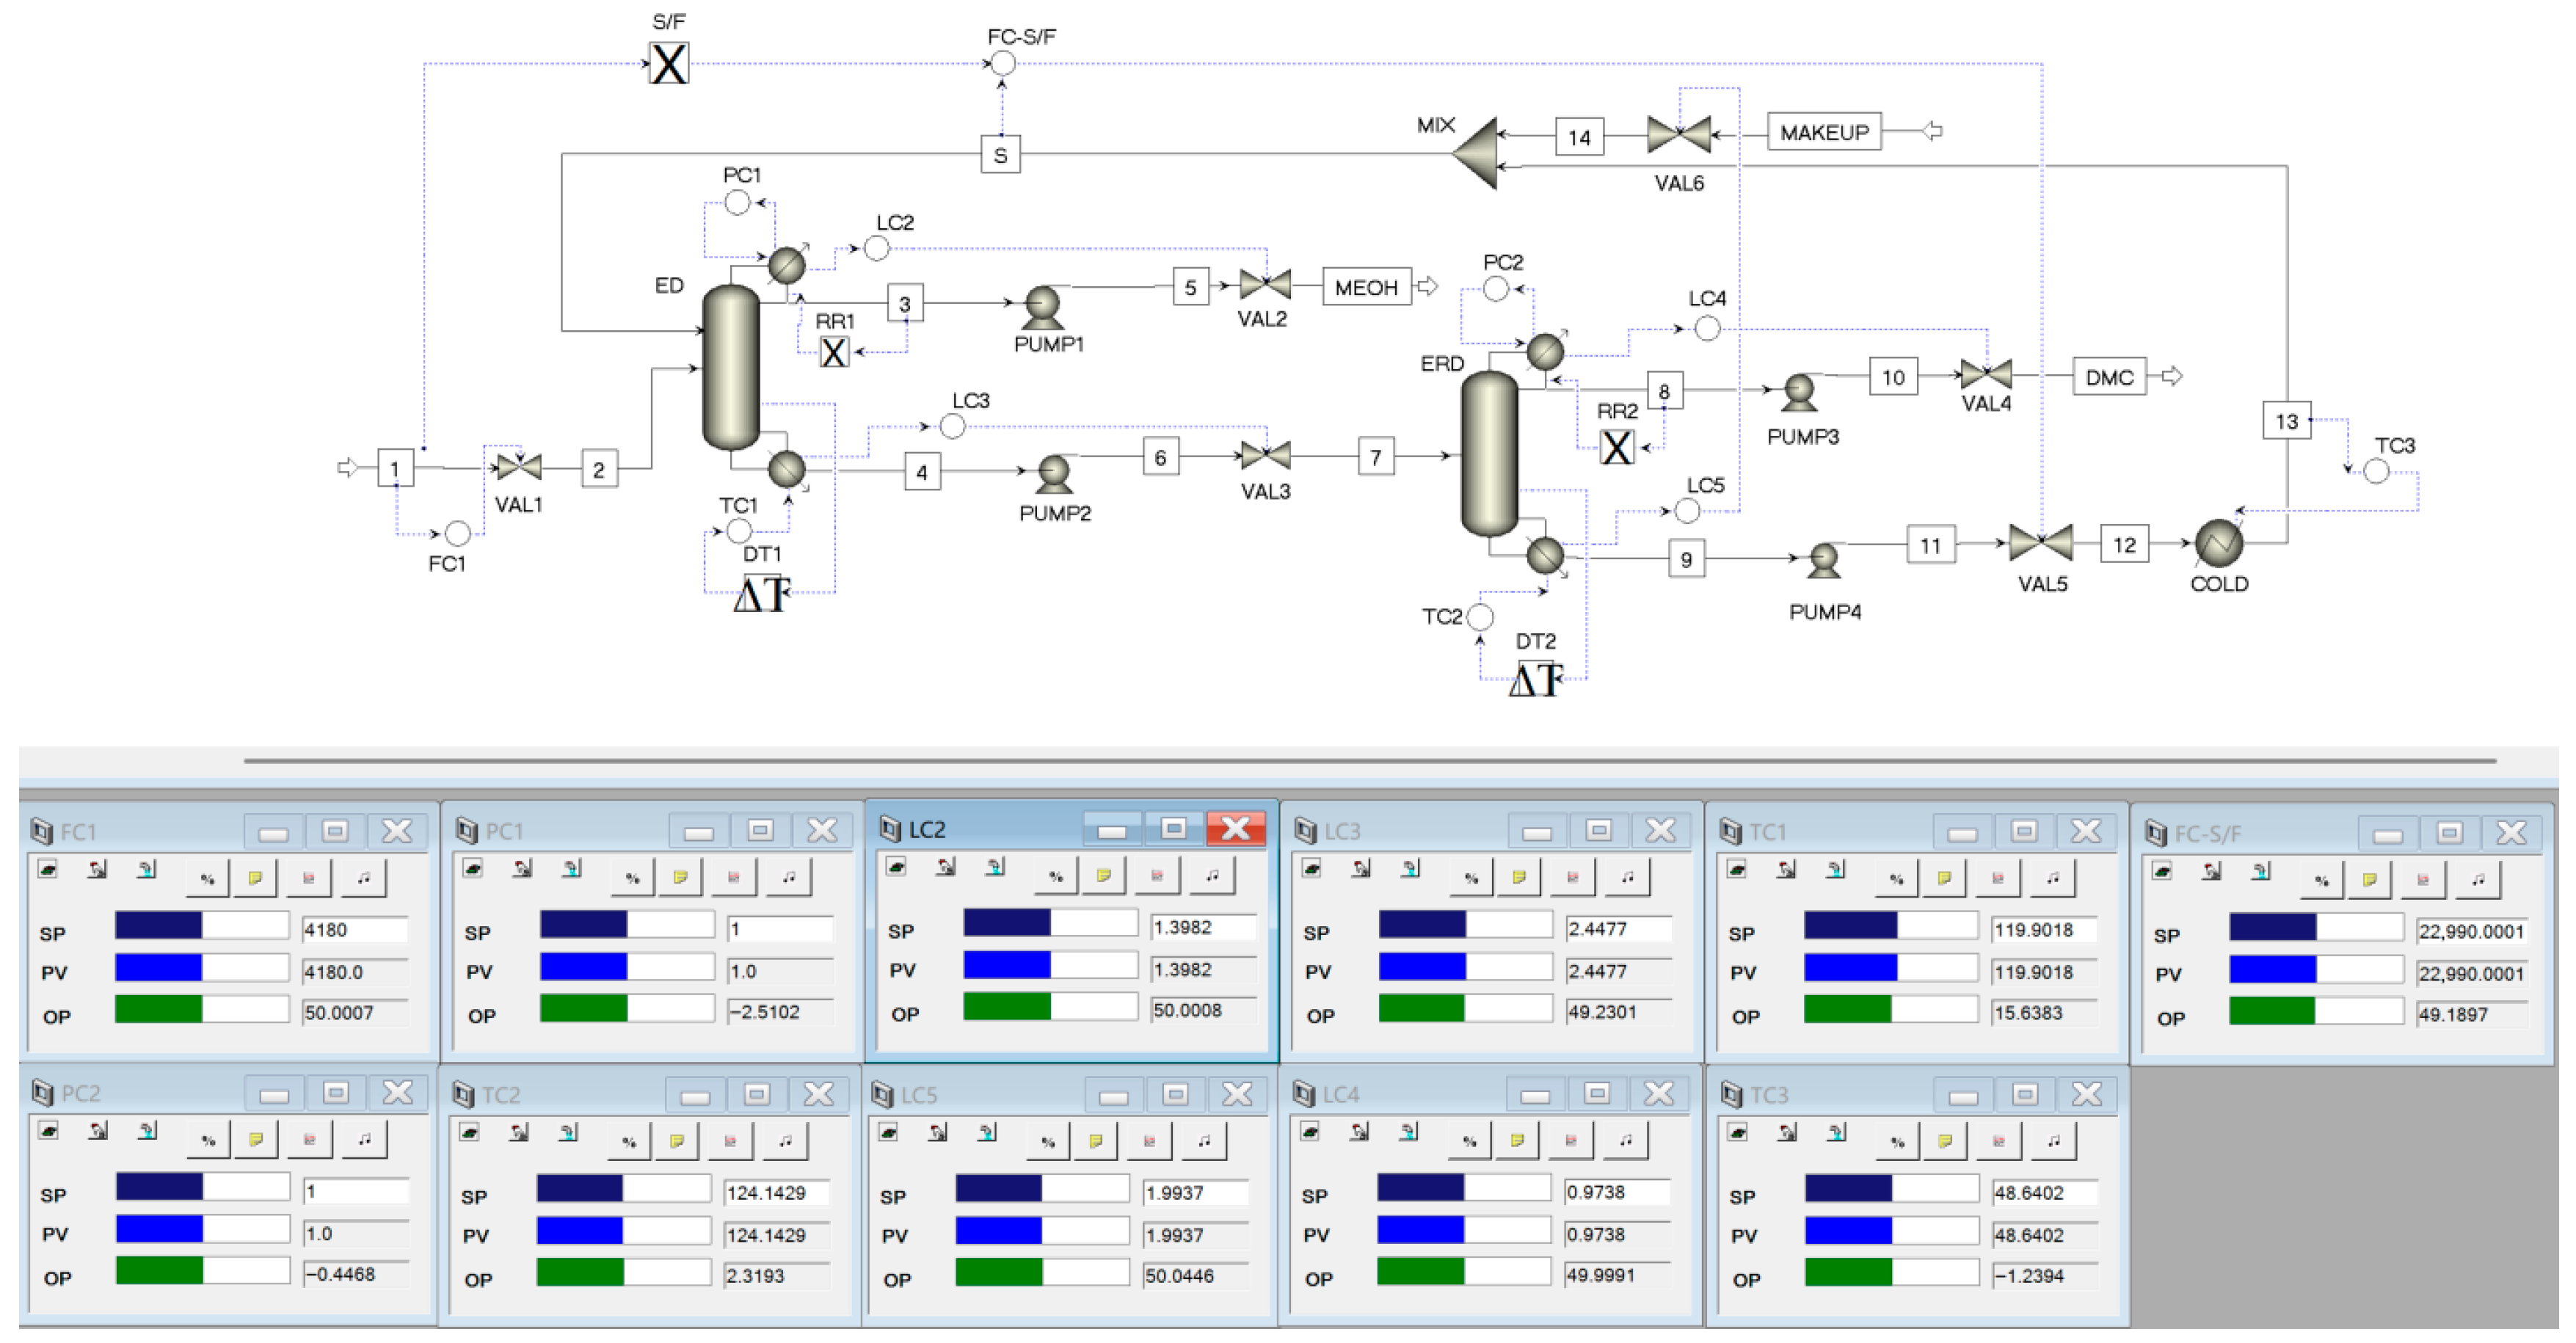Click the VAL6 valve on makeup line
Viewport: 2576px width, 1343px height.
coord(1679,135)
